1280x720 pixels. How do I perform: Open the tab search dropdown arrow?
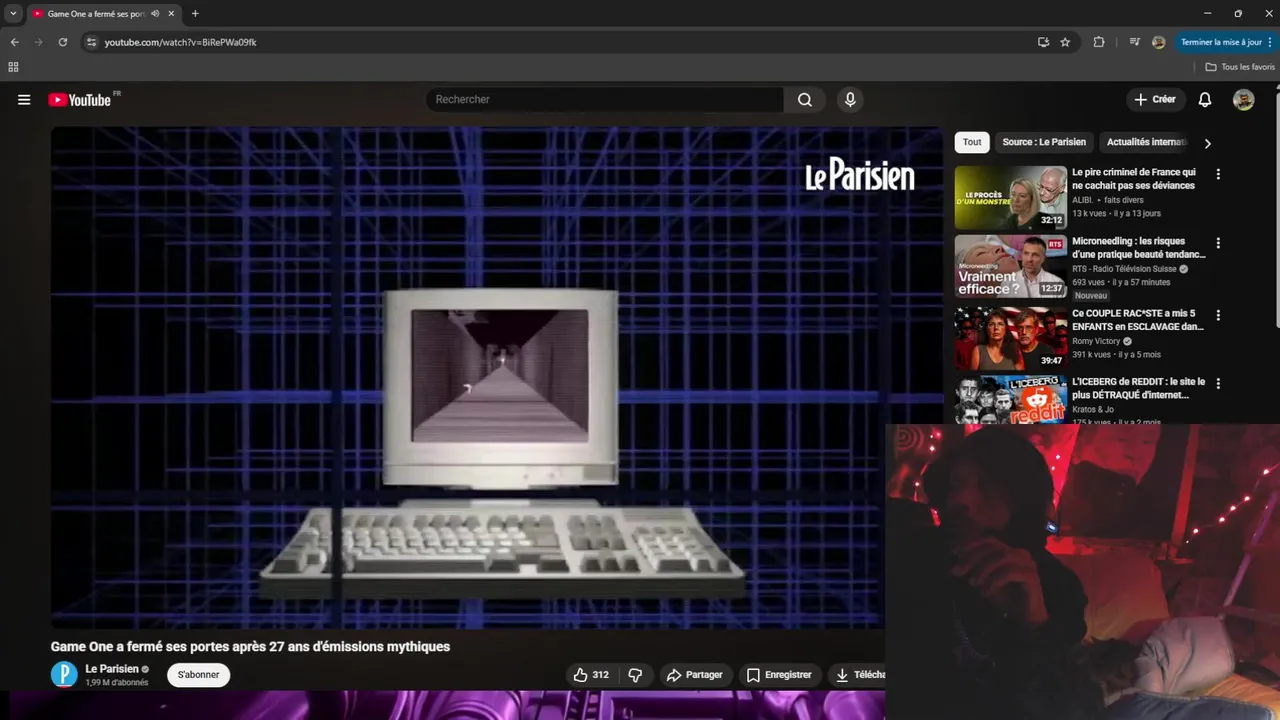click(x=13, y=14)
